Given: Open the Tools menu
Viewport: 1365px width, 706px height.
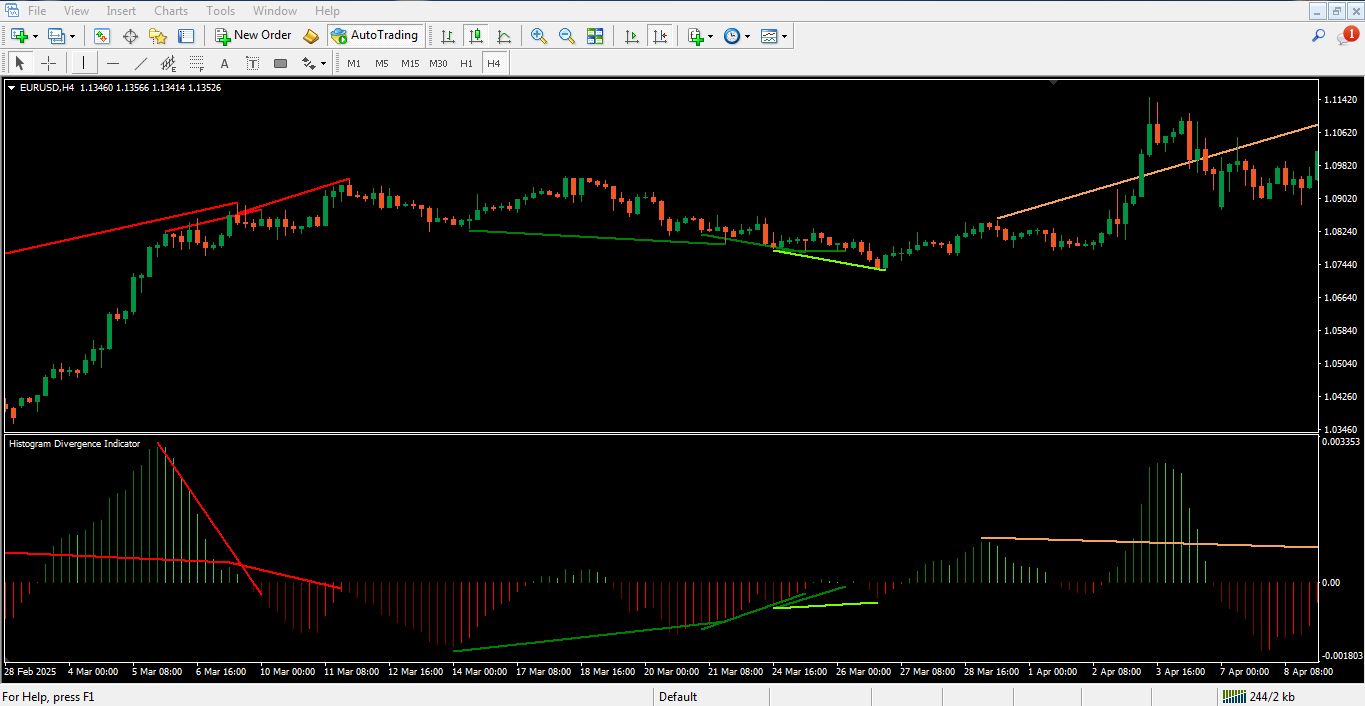Looking at the screenshot, I should pyautogui.click(x=220, y=11).
